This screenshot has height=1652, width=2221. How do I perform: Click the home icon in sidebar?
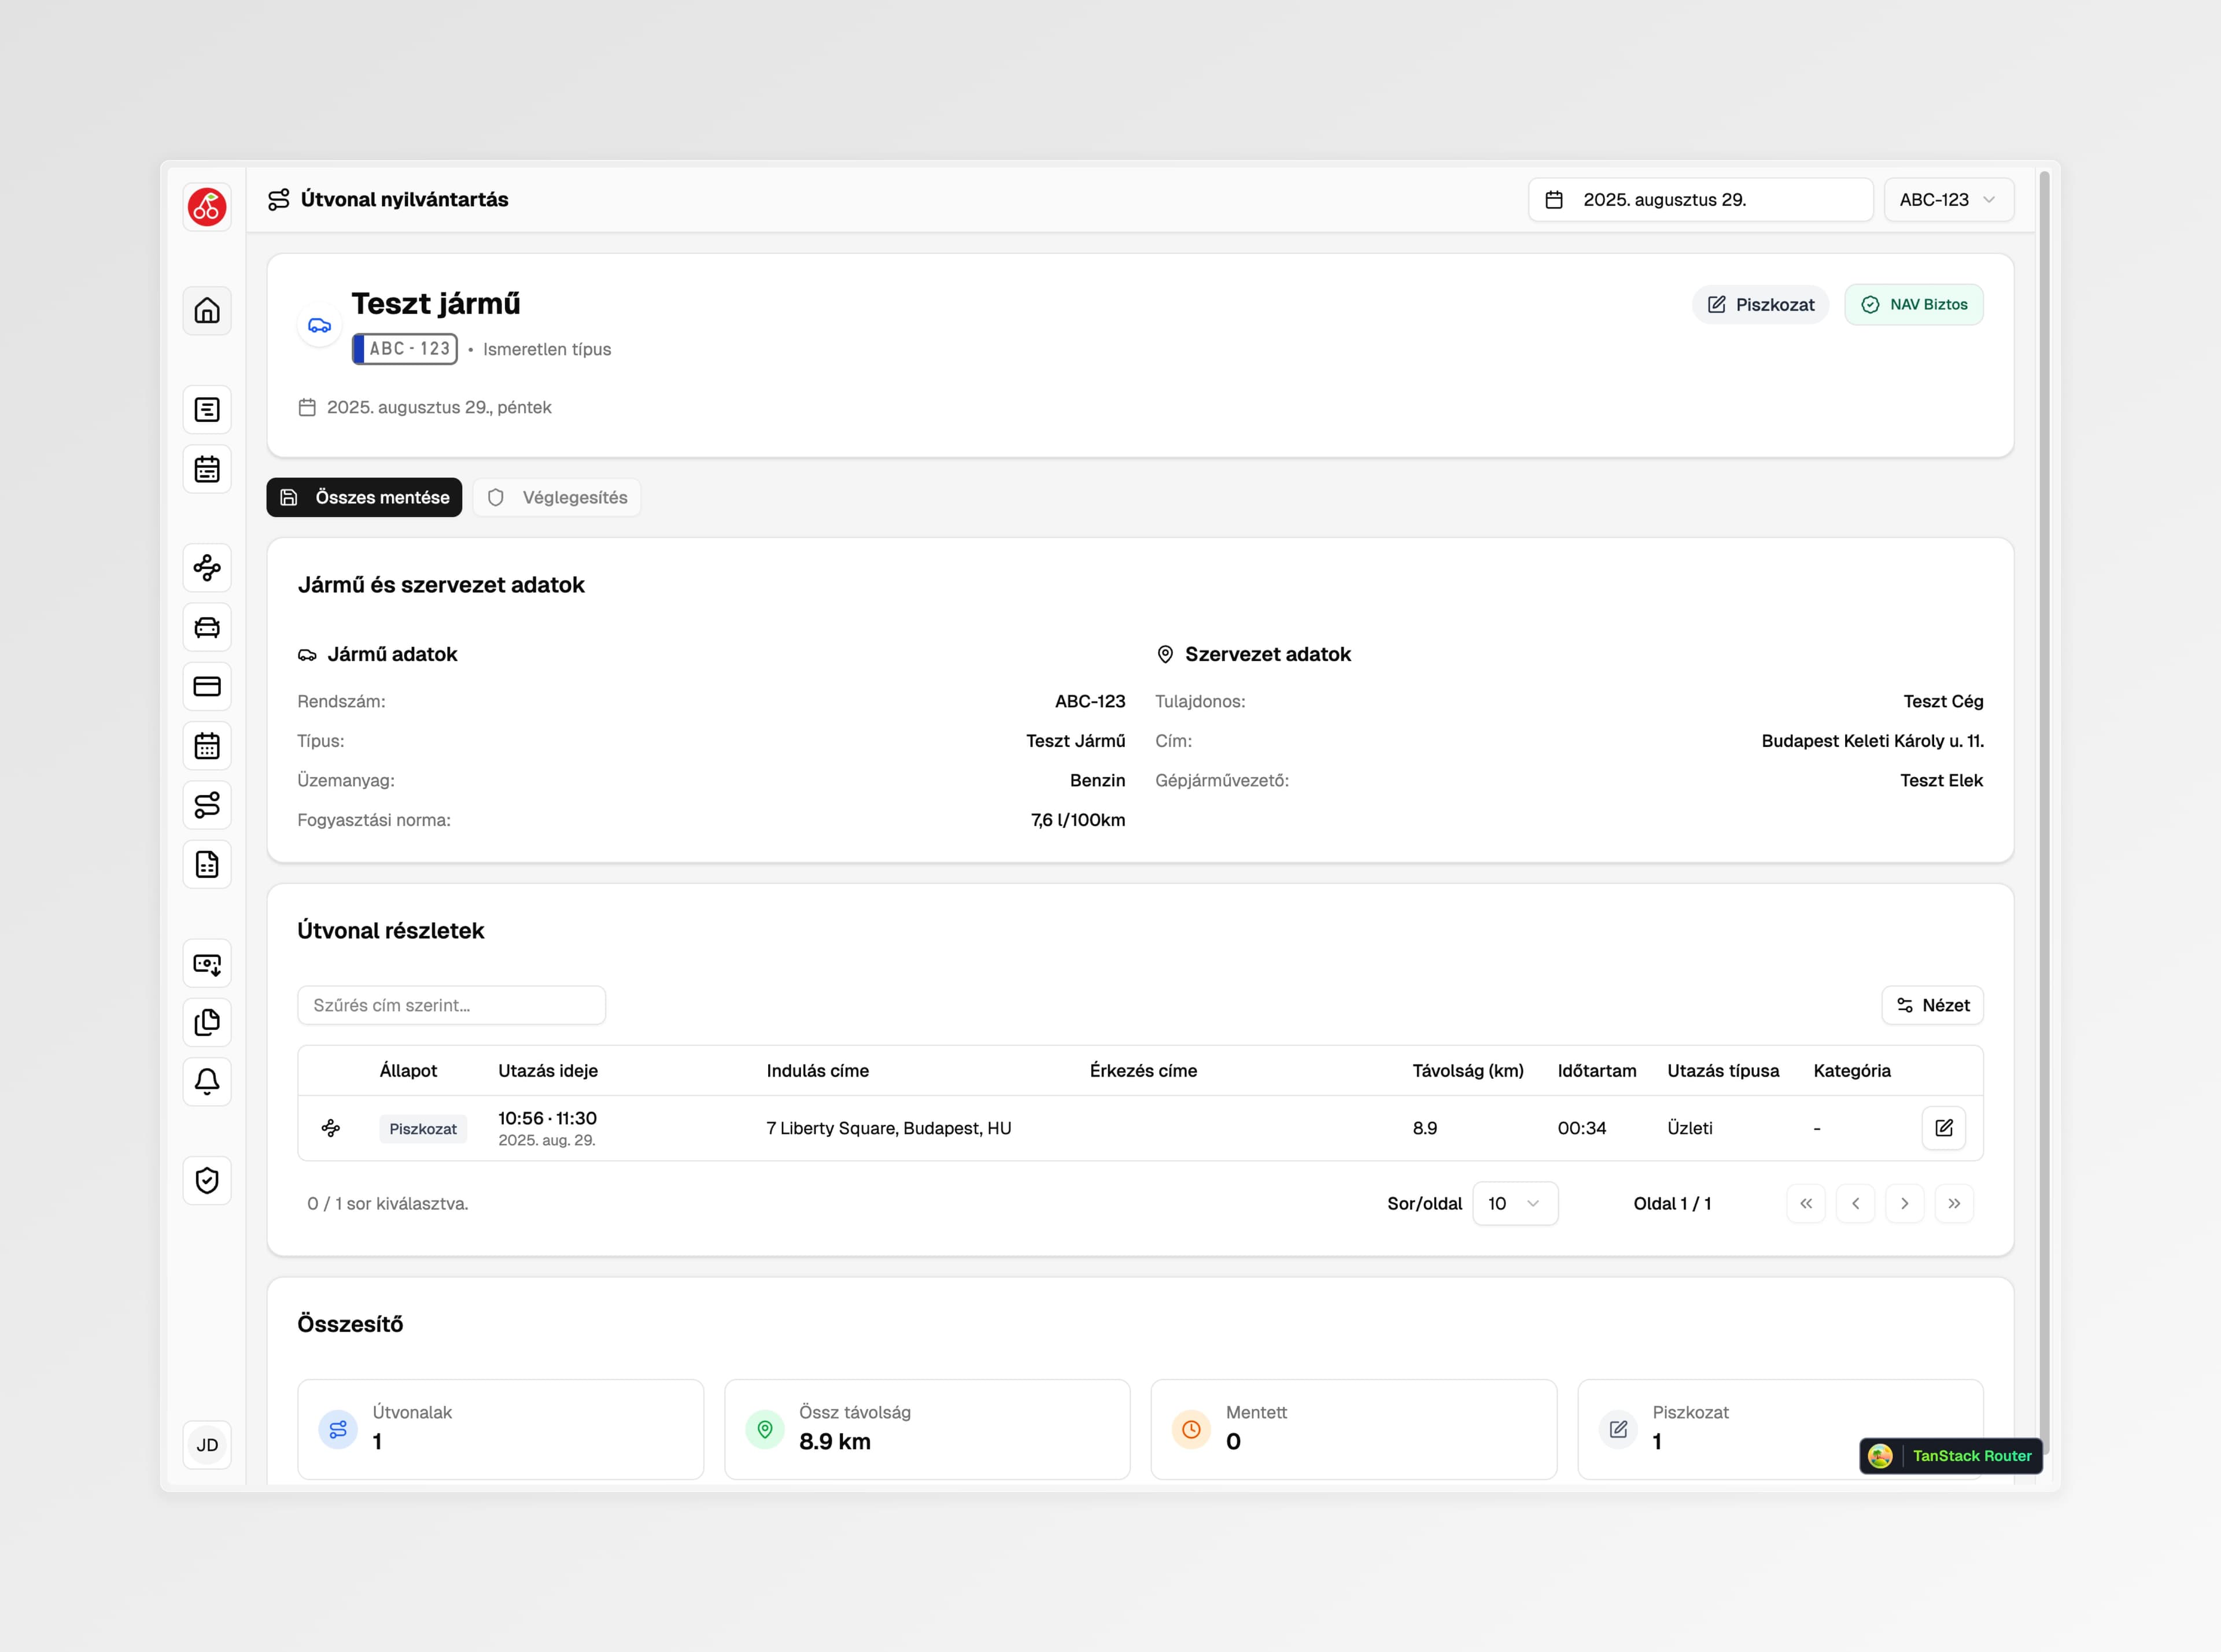pos(207,311)
